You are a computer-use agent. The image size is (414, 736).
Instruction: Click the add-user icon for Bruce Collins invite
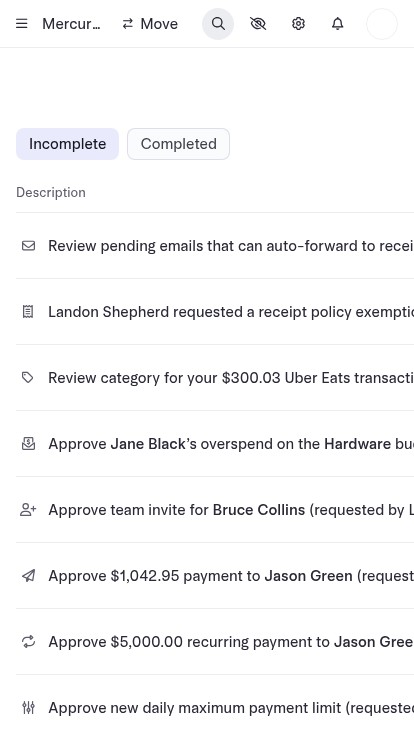tap(28, 509)
